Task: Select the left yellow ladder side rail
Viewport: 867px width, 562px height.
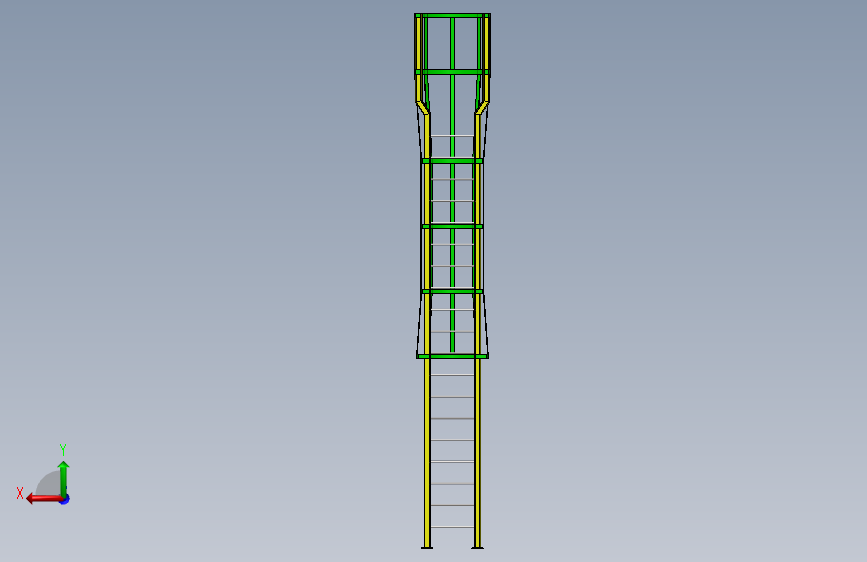Action: 427,332
